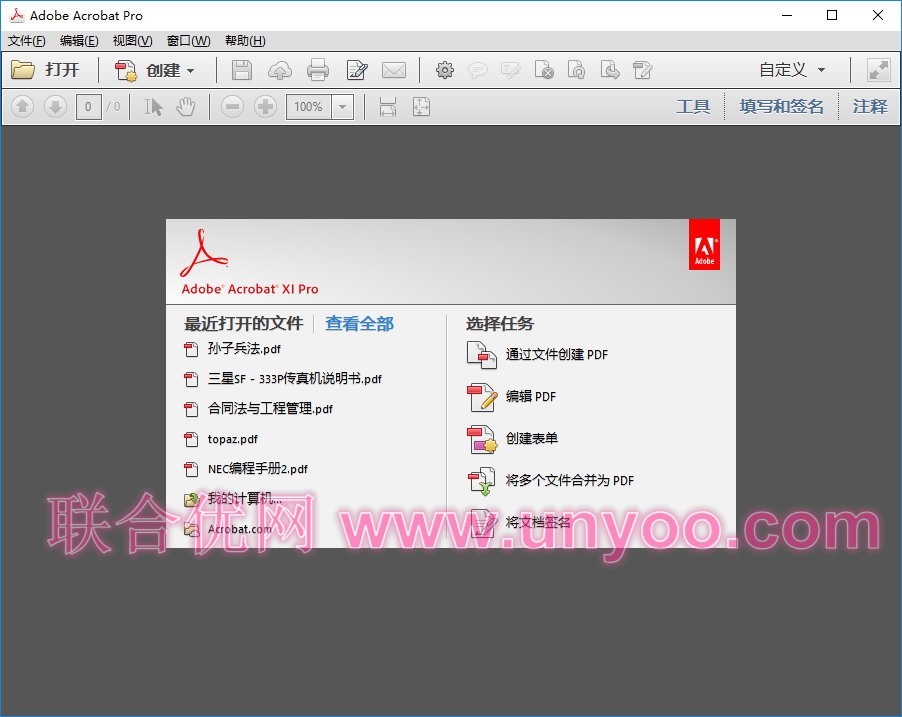Screen dimensions: 902x717
Task: Click the email envelope icon
Action: pos(394,70)
